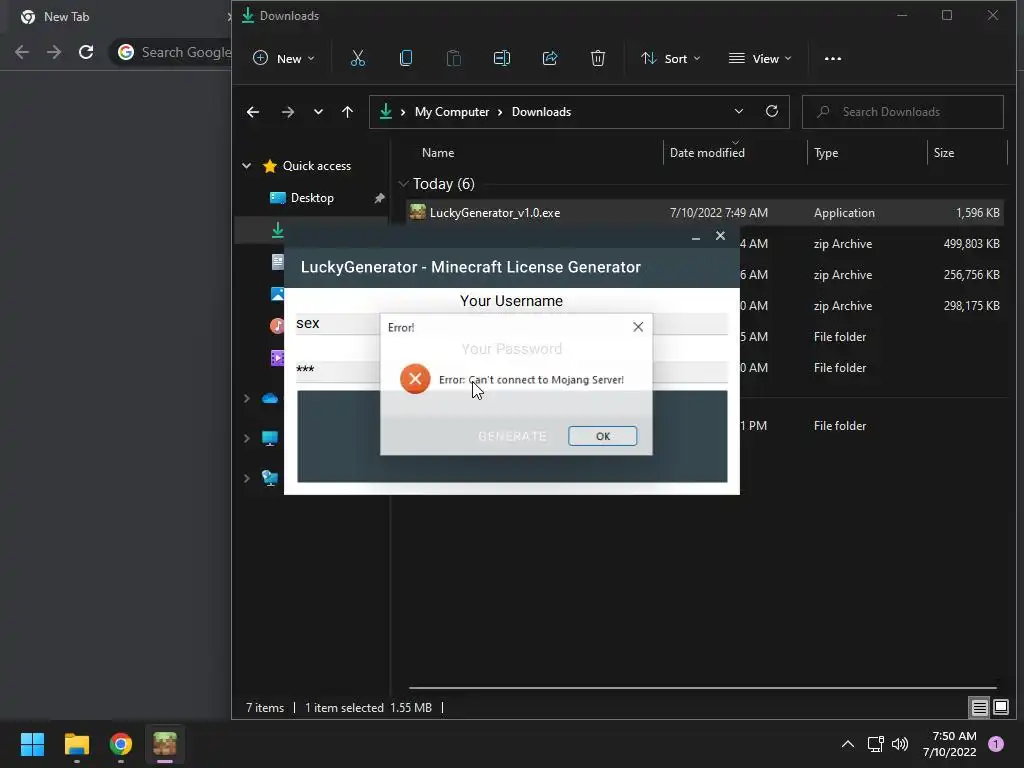This screenshot has height=768, width=1024.
Task: Open the Windows Start menu
Action: (x=32, y=744)
